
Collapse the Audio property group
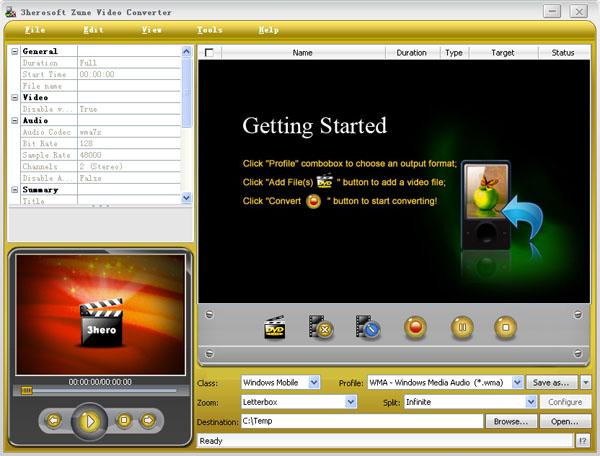point(15,121)
